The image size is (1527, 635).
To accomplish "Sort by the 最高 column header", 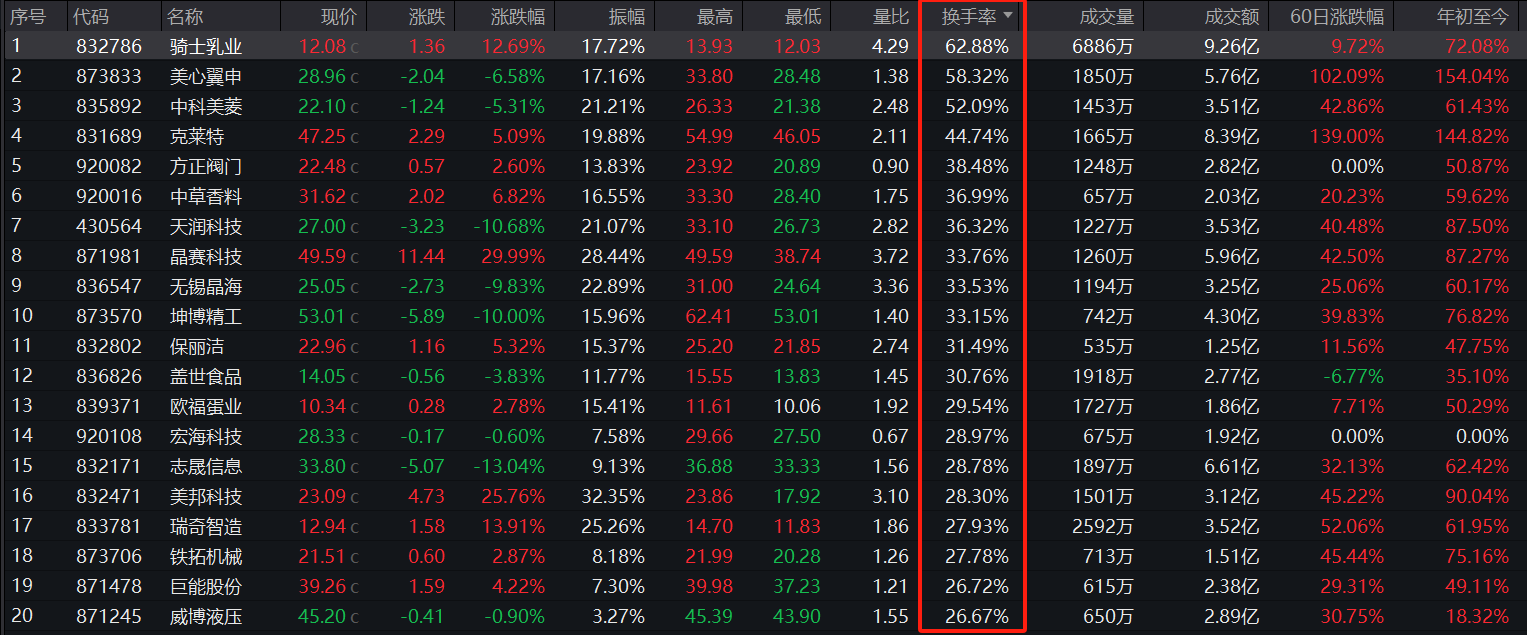I will [x=714, y=16].
